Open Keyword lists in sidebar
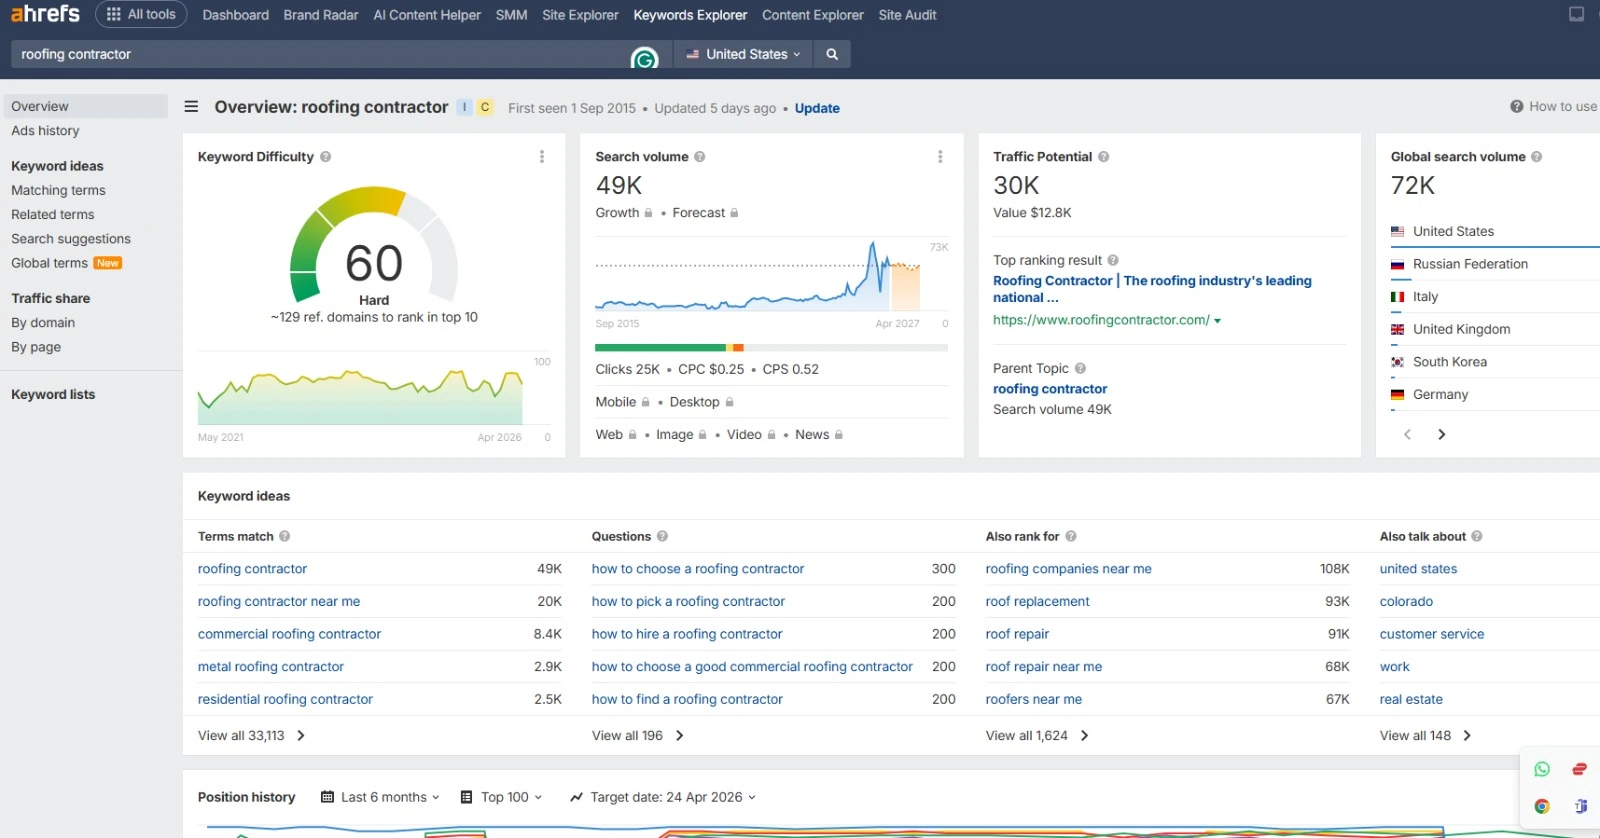This screenshot has height=838, width=1600. point(53,395)
